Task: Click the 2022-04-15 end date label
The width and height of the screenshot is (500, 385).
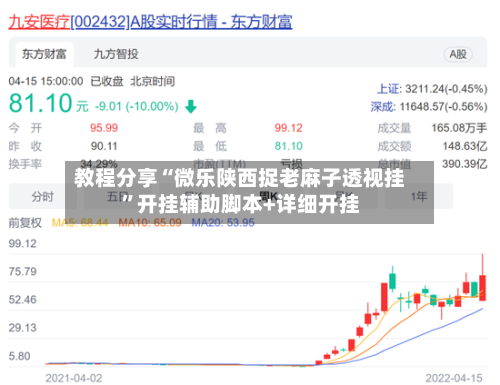Action: [x=454, y=378]
